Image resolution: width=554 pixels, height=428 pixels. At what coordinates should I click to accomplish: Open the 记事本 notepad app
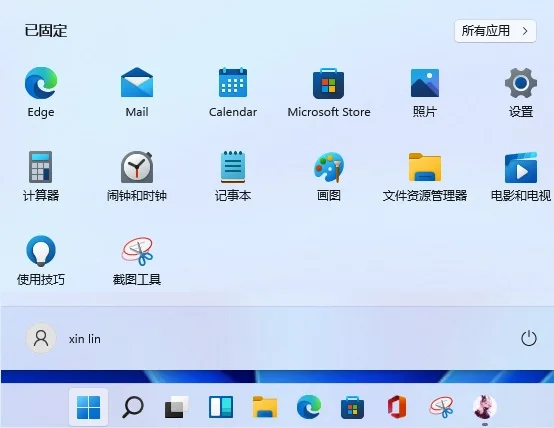tap(233, 176)
